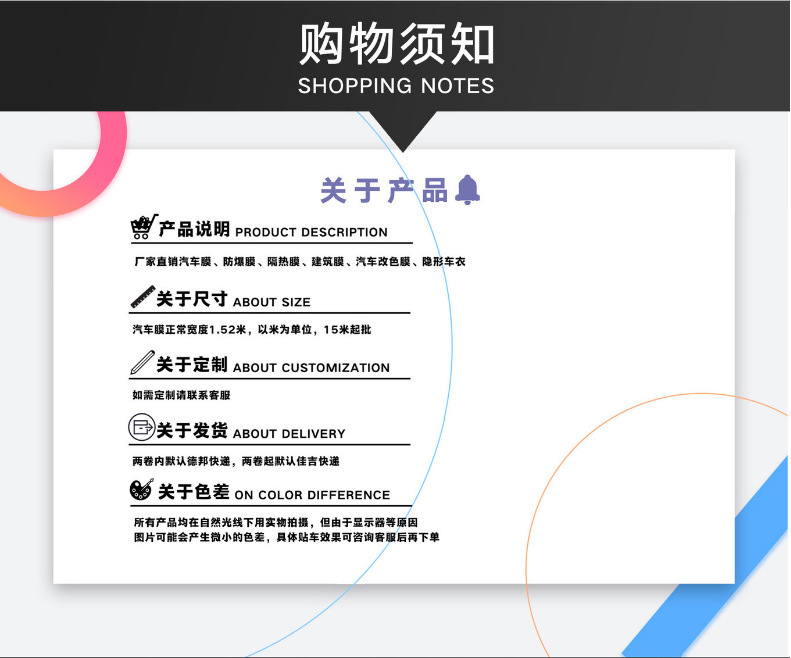Click the ABOUT DELIVERY label

click(x=289, y=433)
